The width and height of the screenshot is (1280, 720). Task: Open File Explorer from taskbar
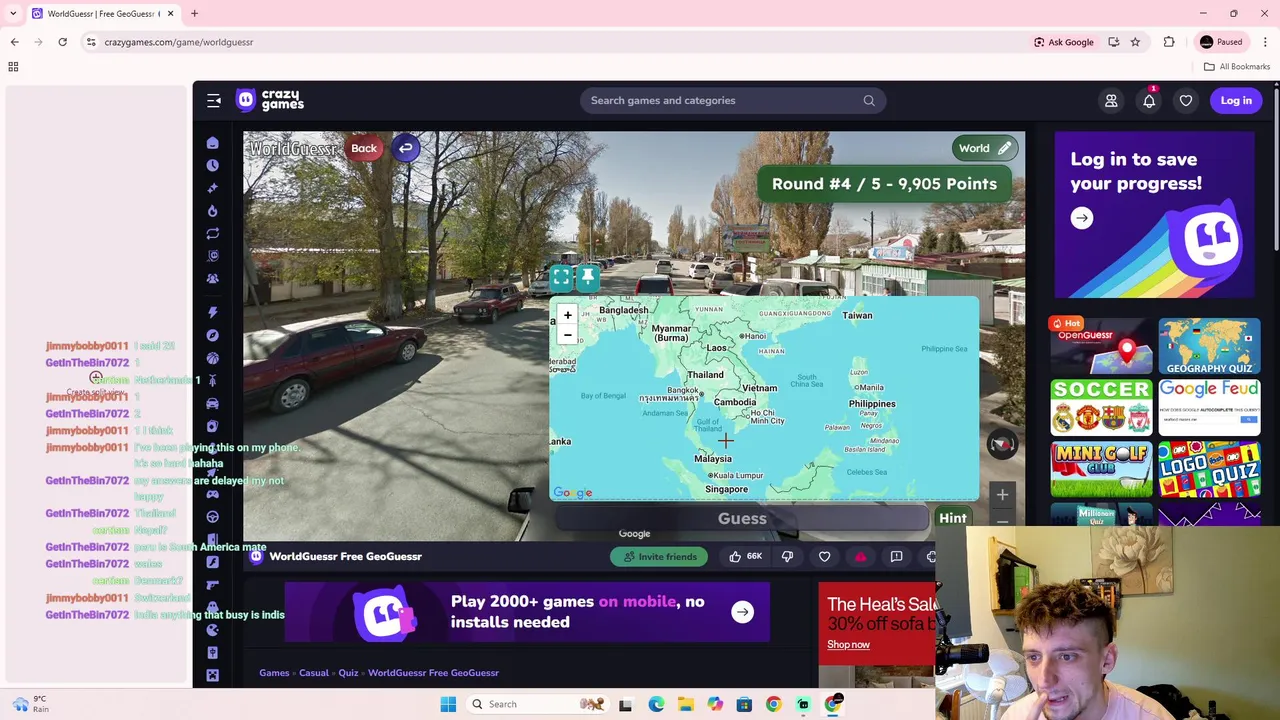point(686,704)
